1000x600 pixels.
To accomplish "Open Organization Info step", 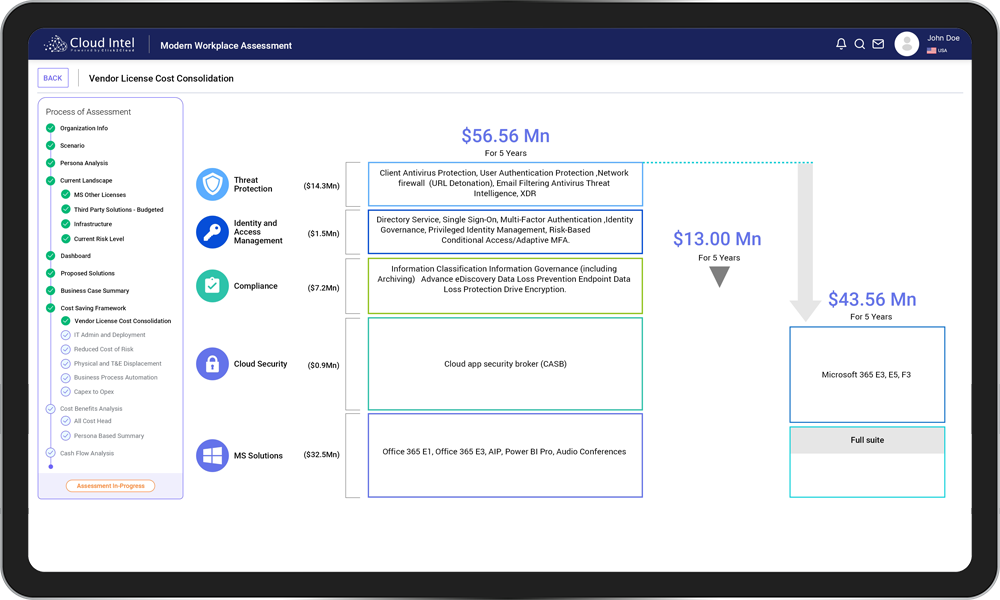I will [84, 128].
